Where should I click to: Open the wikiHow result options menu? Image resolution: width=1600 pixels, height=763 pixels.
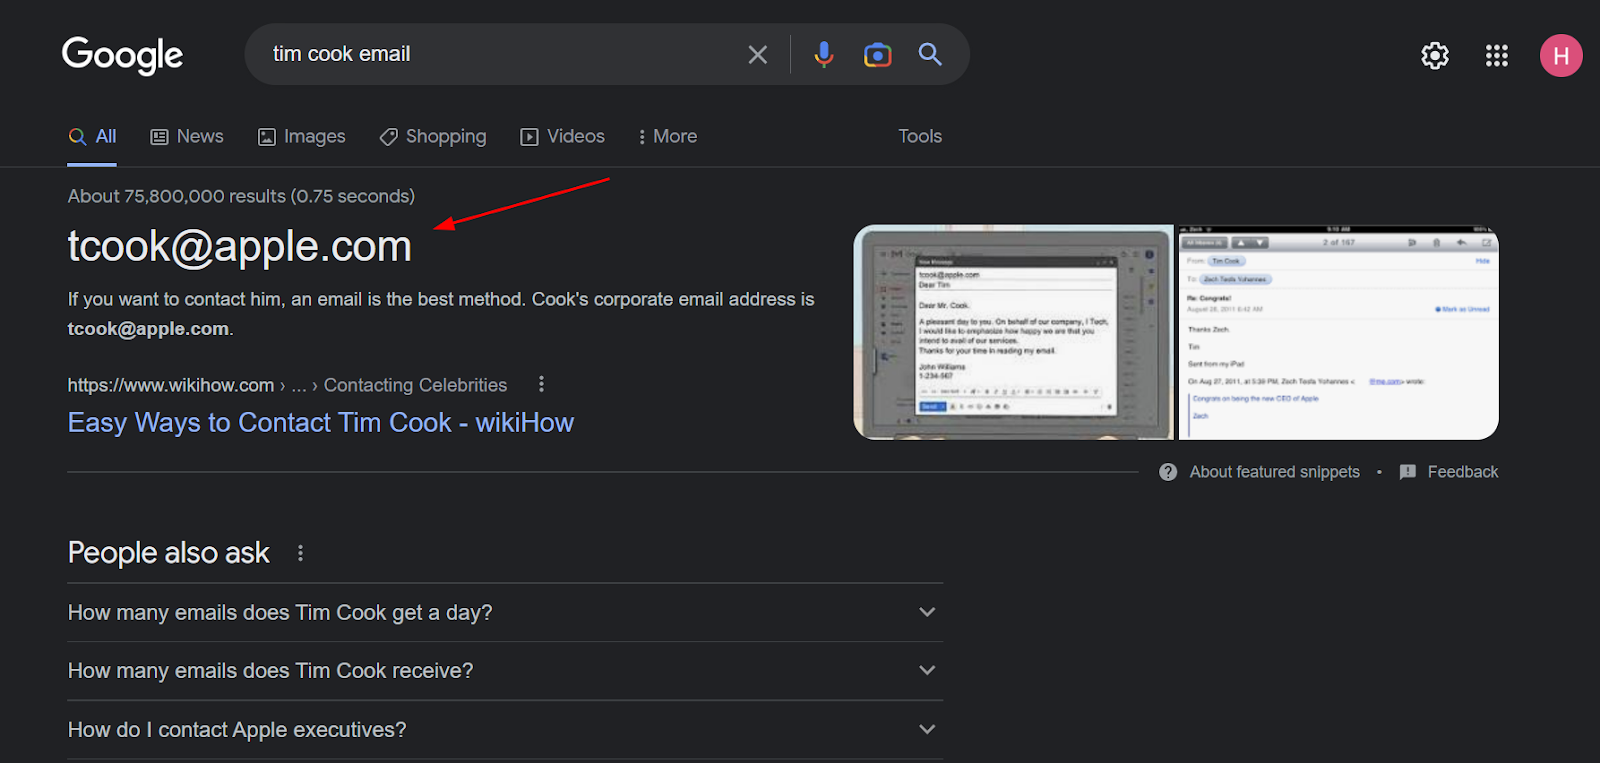(541, 384)
